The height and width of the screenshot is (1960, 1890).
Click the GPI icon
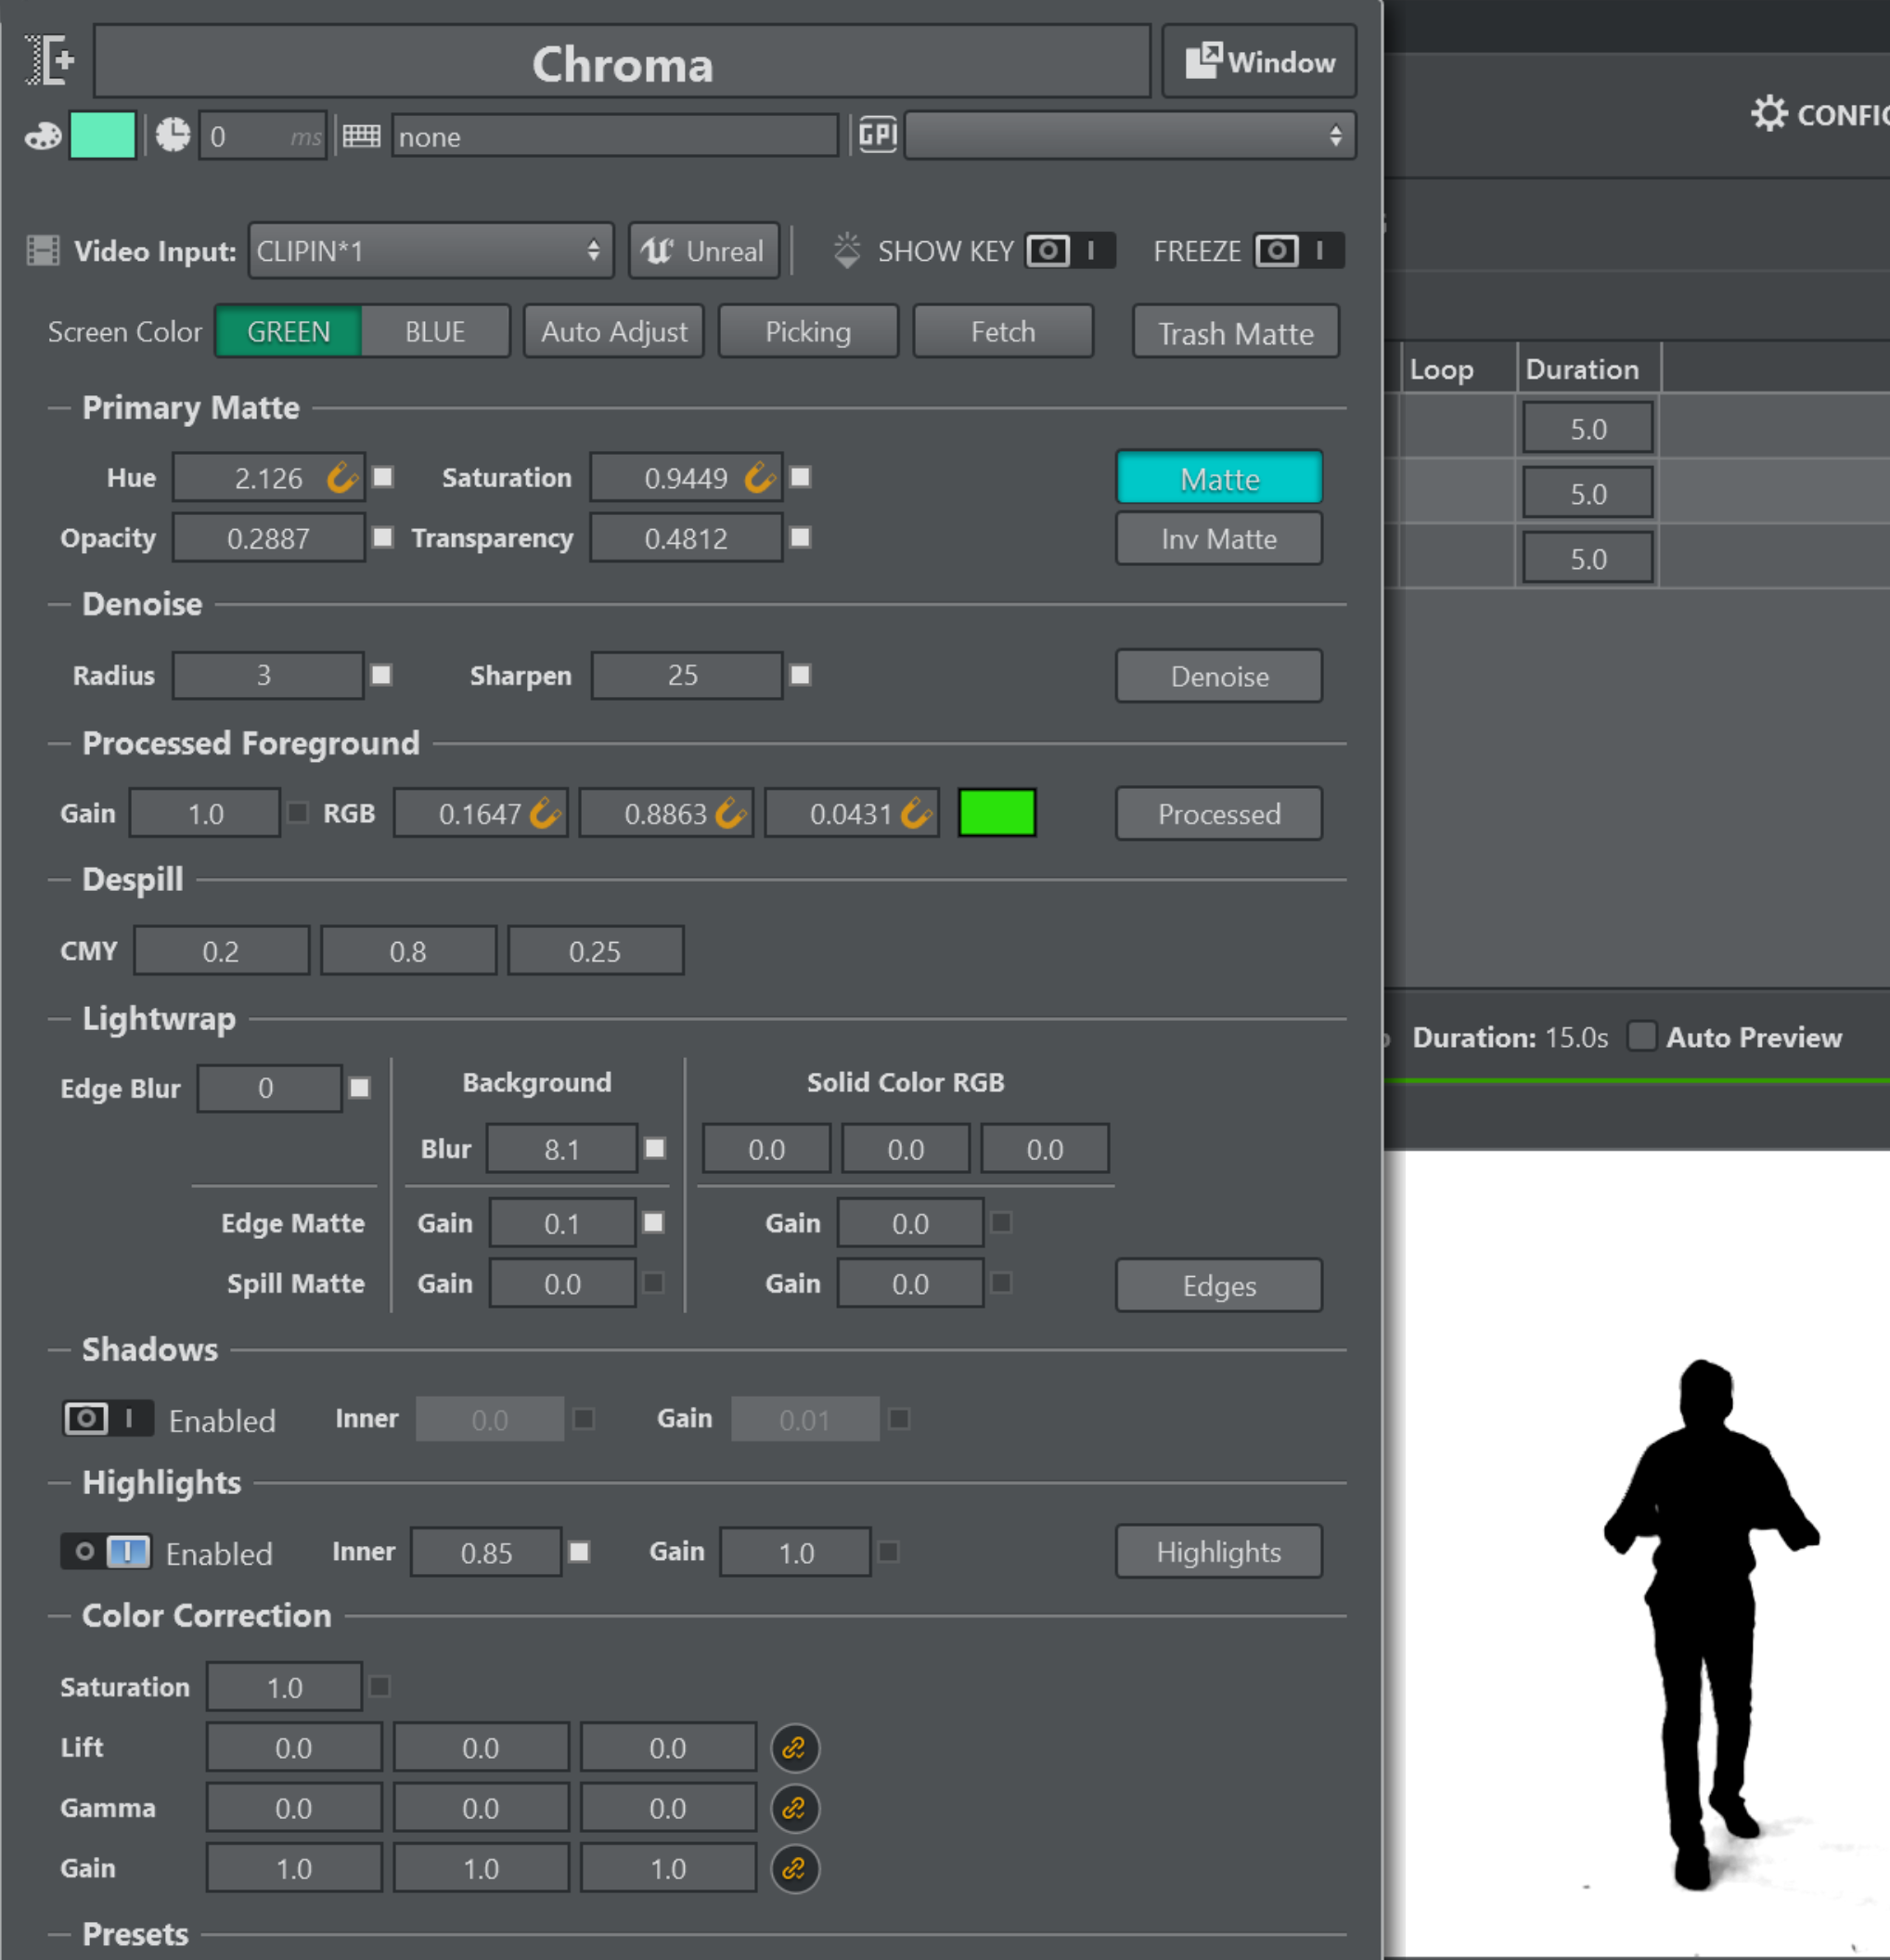[877, 135]
